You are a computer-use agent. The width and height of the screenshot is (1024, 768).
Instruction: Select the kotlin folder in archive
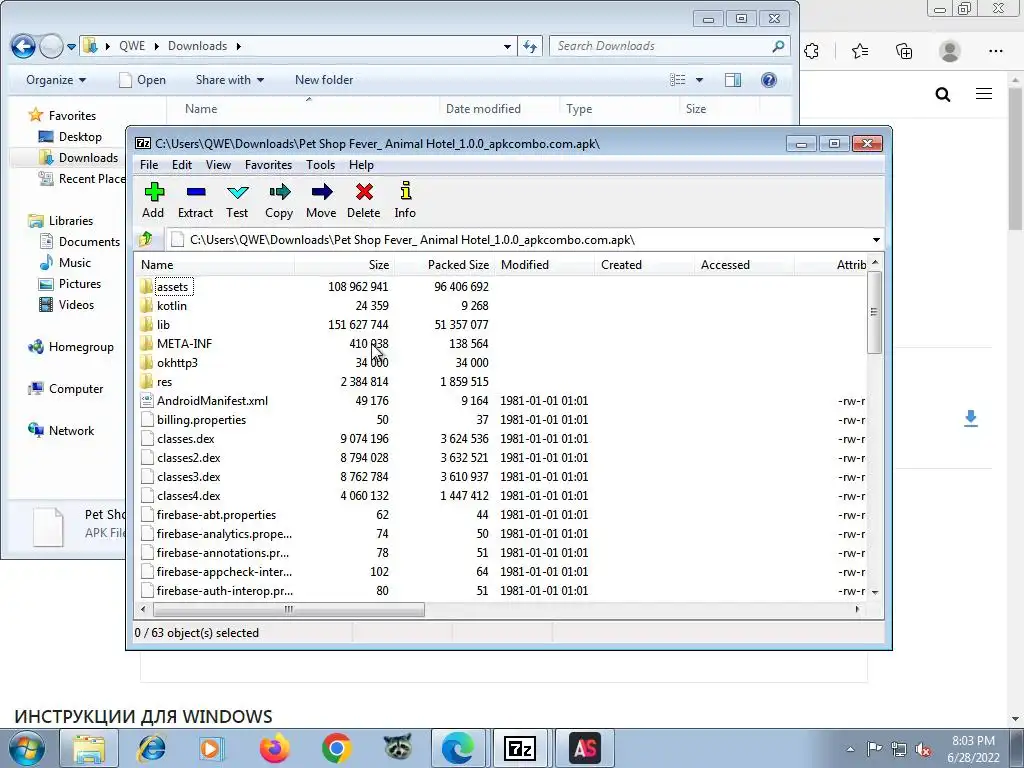tap(172, 306)
